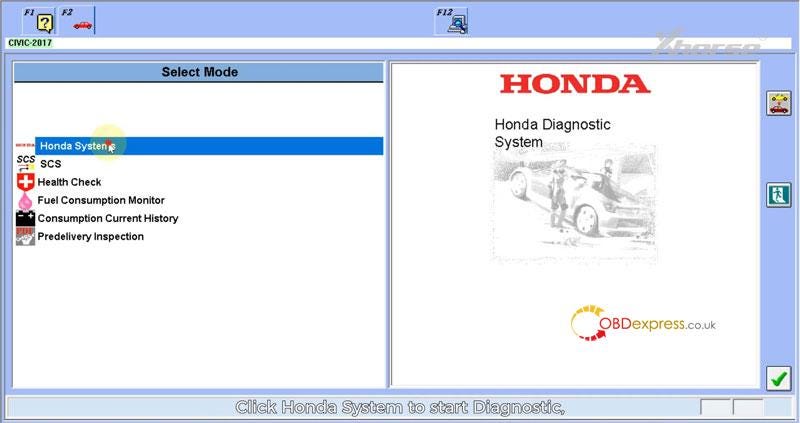Screen dimensions: 800x423
Task: Choose Health Check mode
Action: (x=69, y=182)
